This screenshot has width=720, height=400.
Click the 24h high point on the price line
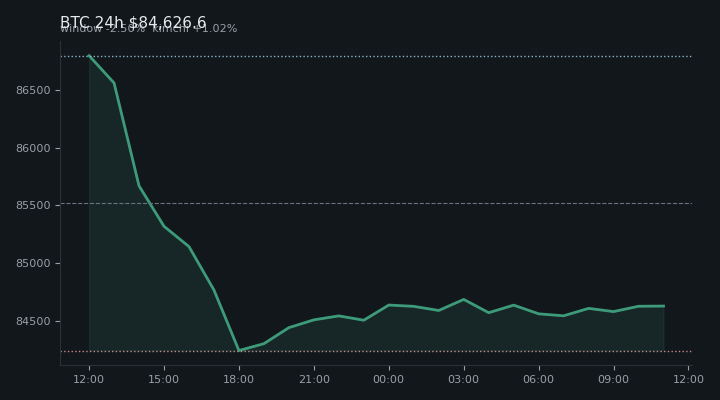89,56
